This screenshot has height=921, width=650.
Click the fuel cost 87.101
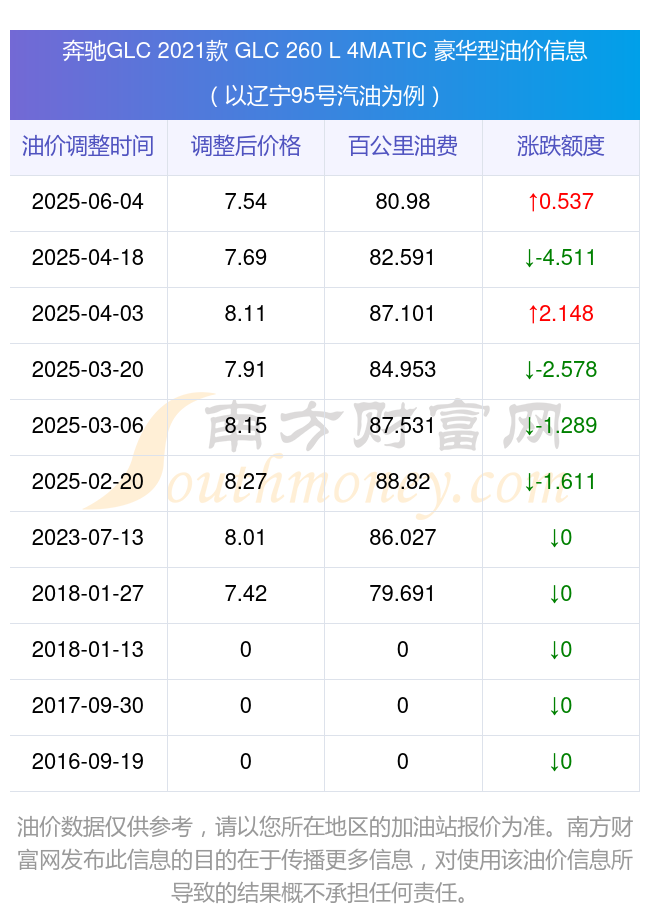pos(403,314)
